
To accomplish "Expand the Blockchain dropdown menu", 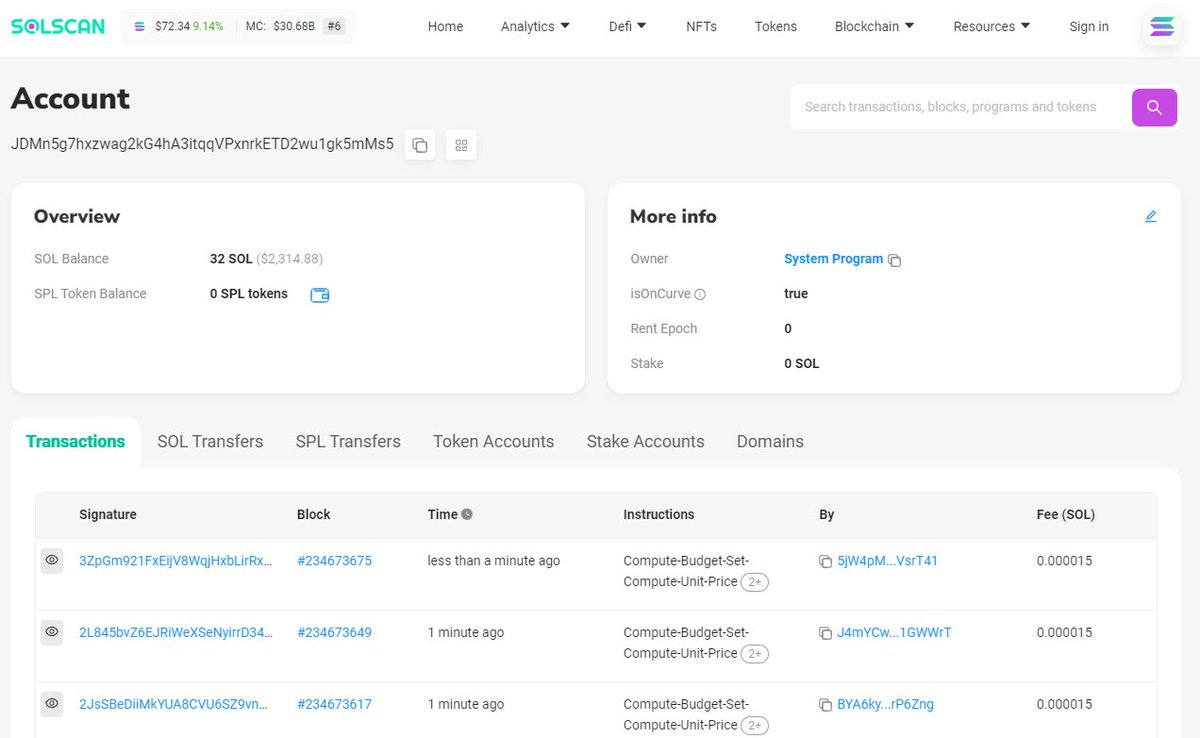I will click(x=875, y=27).
